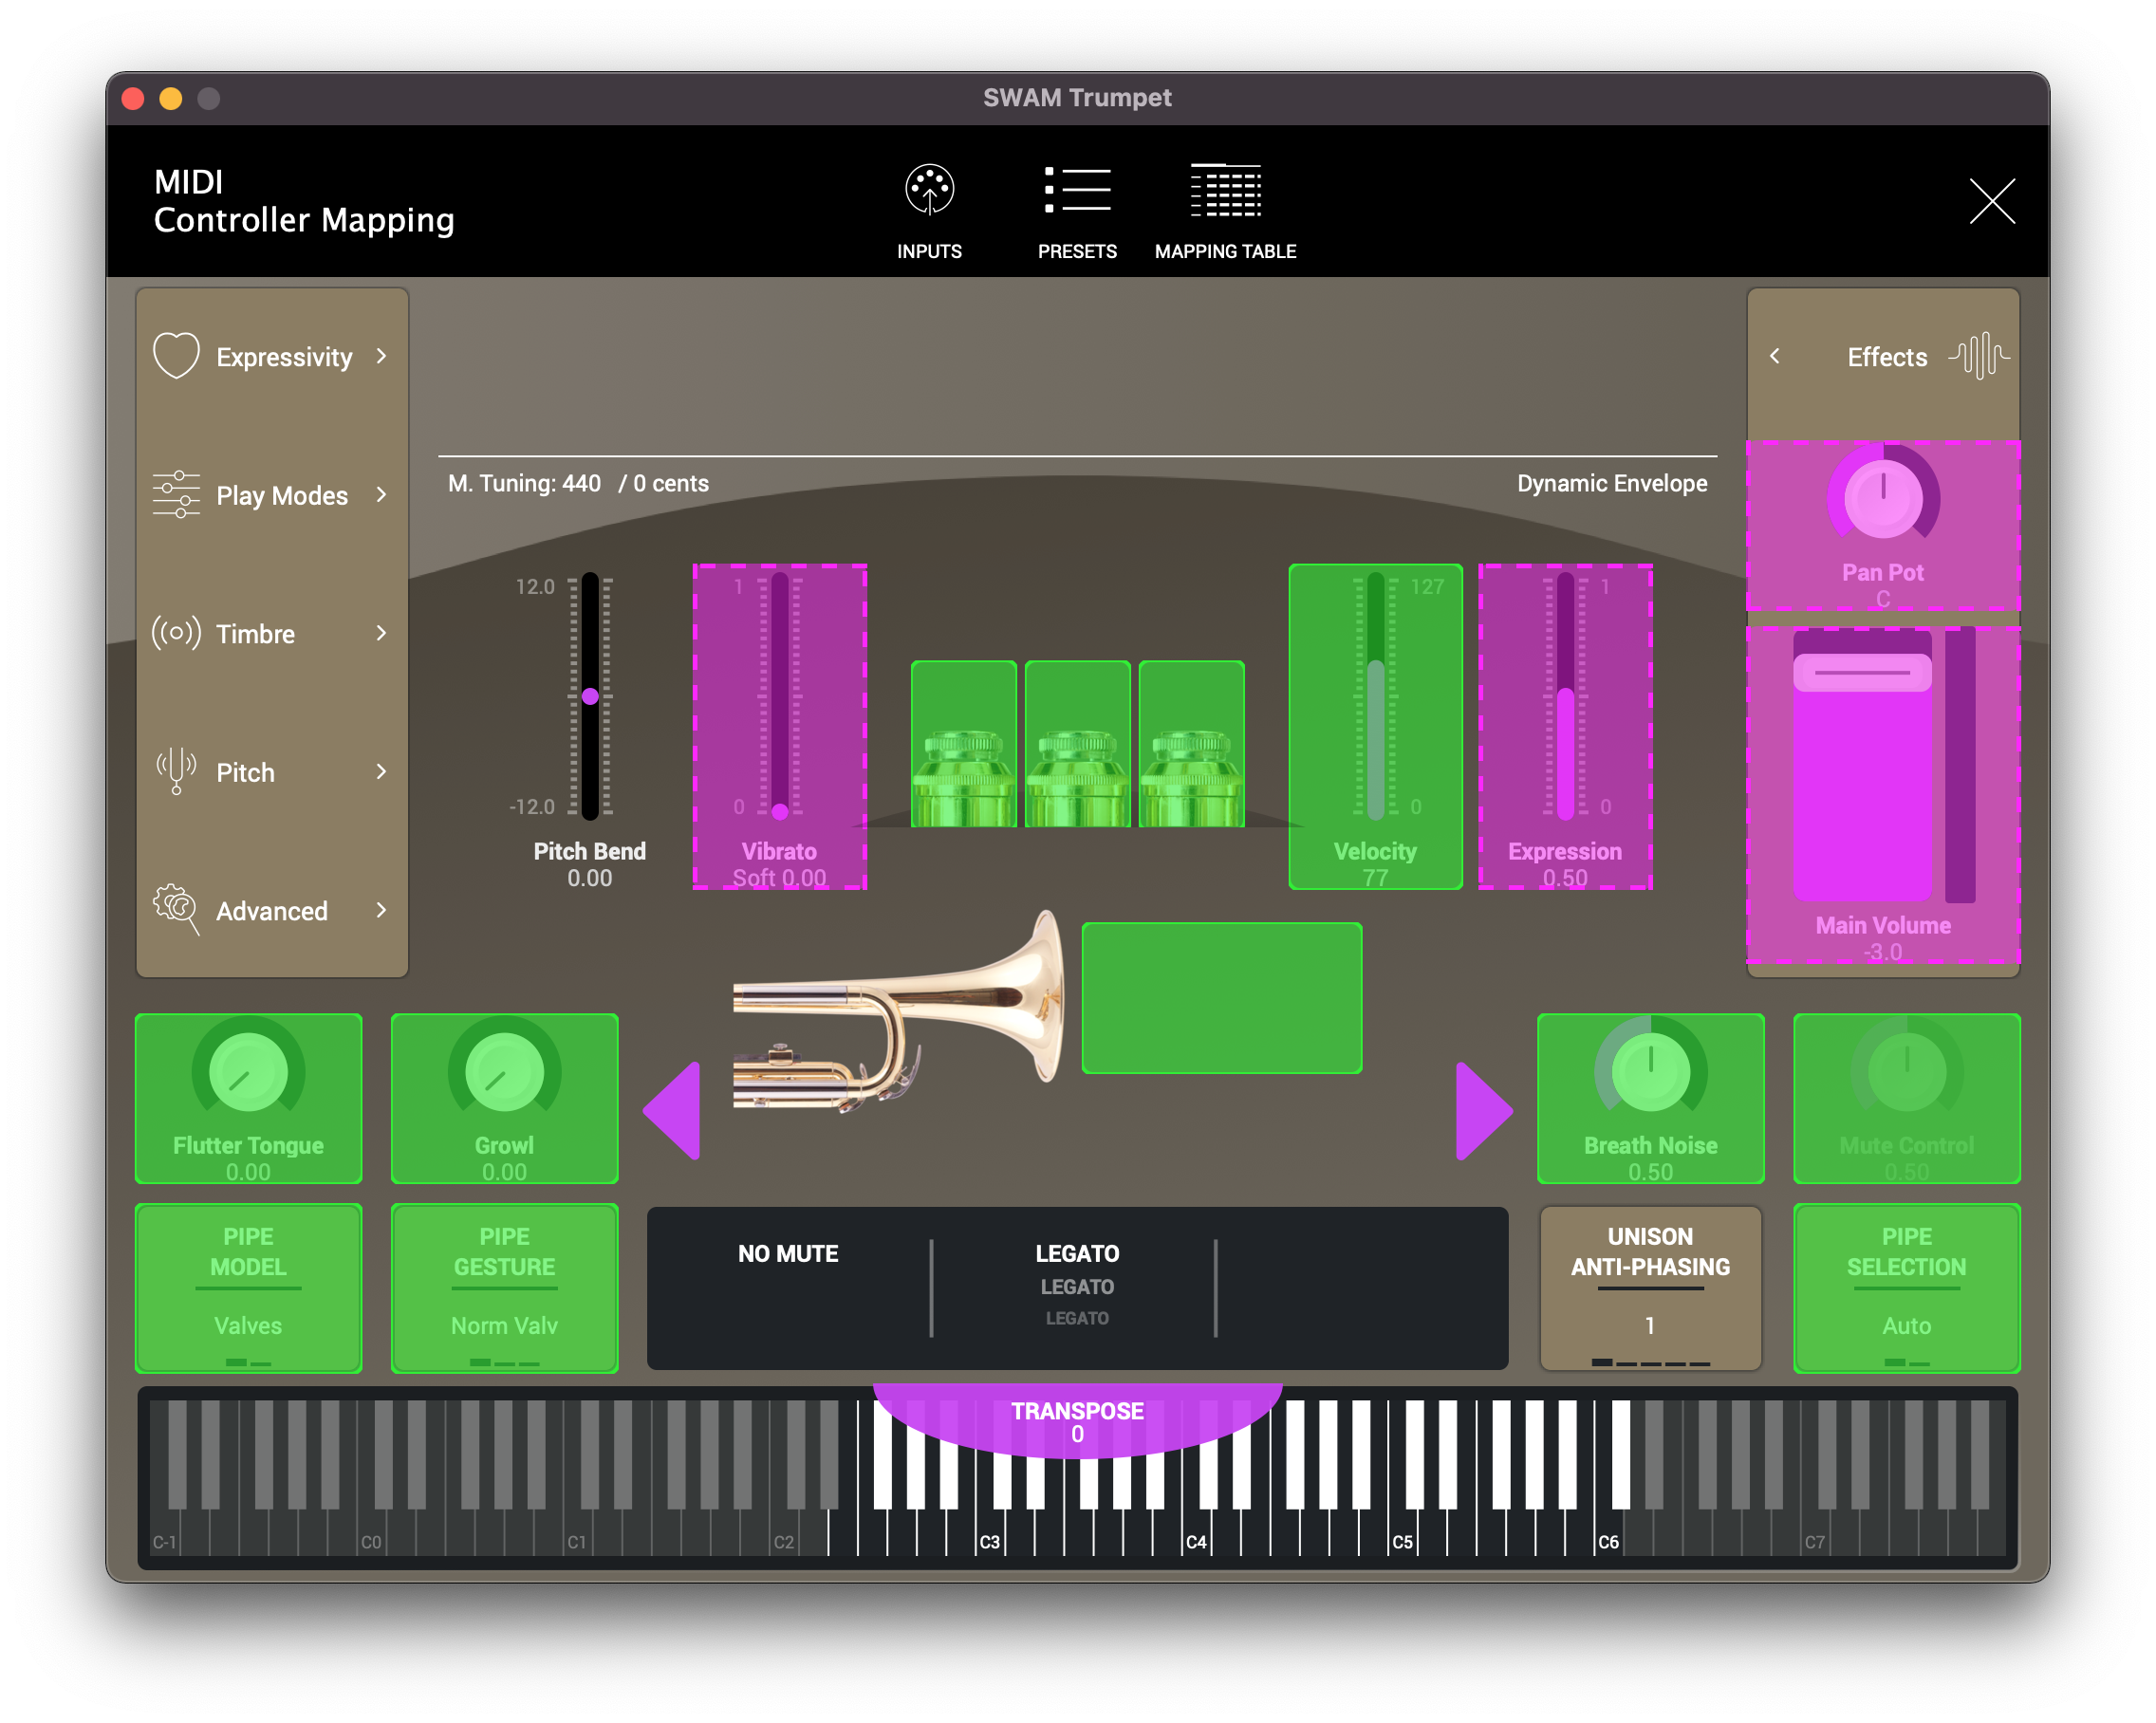2156x1723 pixels.
Task: Click the C3 key on keyboard
Action: click(988, 1532)
